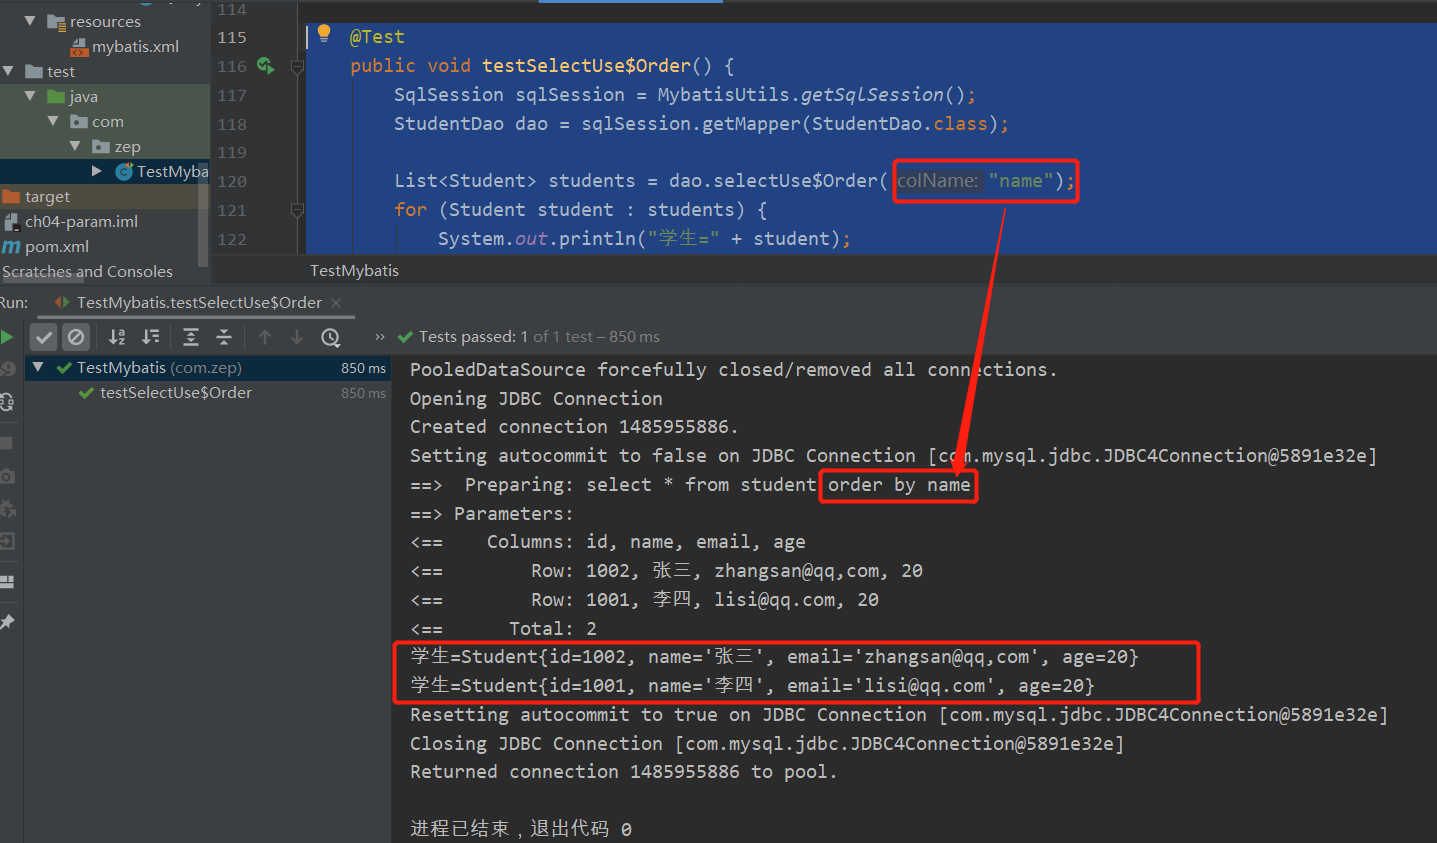Image resolution: width=1437 pixels, height=843 pixels.
Task: Click the "Opening JDBC Connection" console line
Action: pyautogui.click(x=536, y=398)
